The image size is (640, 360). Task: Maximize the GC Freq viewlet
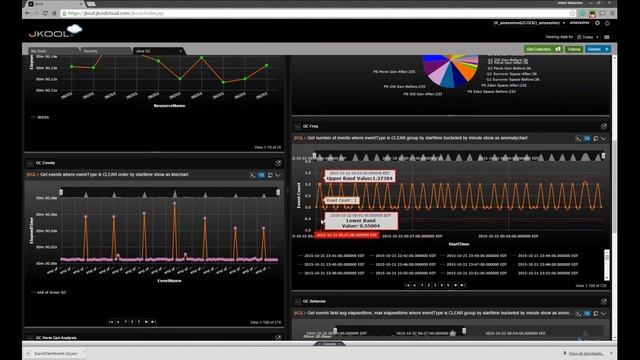[604, 126]
